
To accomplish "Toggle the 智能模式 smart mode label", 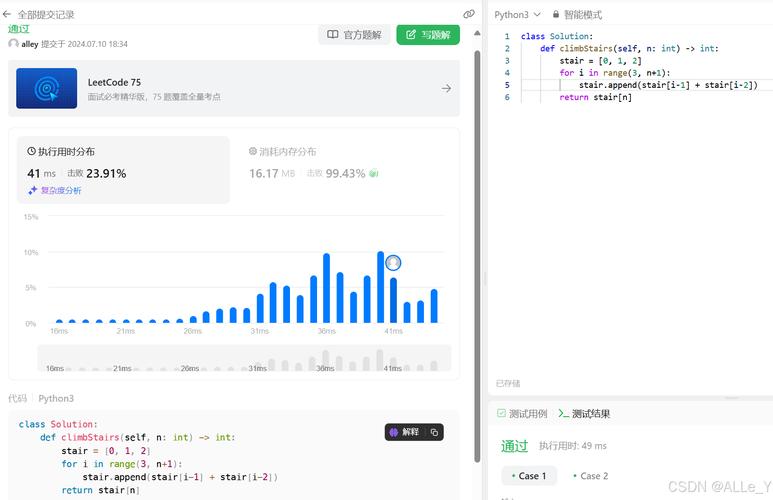I will point(583,14).
